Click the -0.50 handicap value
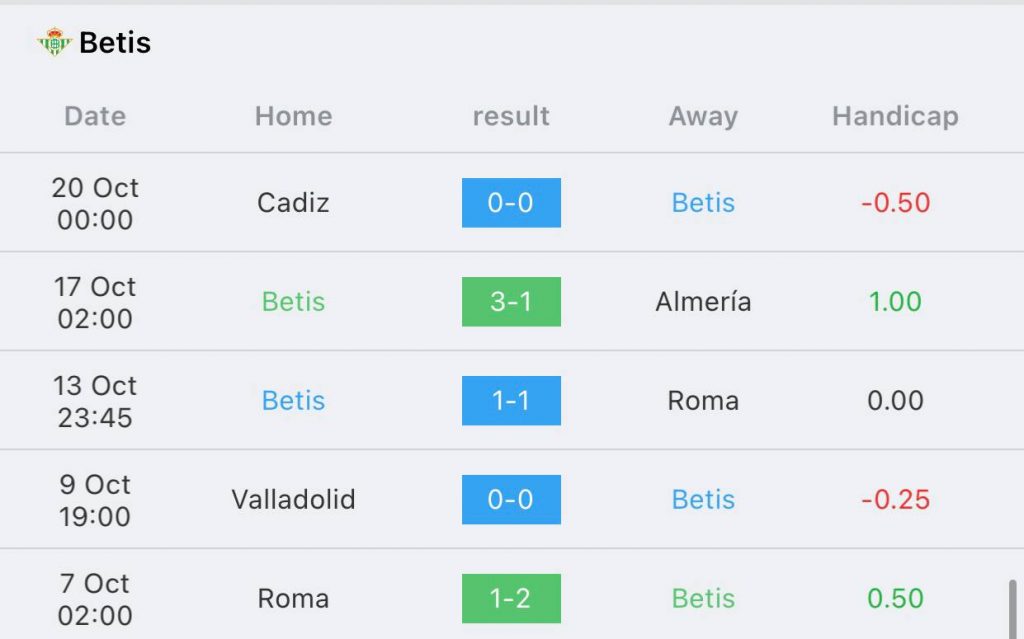 tap(895, 203)
